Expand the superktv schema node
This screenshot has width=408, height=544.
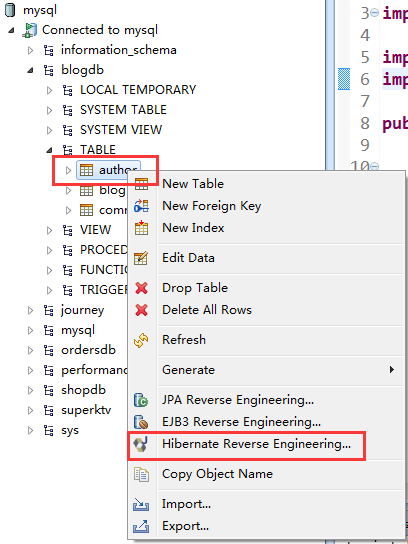point(31,410)
